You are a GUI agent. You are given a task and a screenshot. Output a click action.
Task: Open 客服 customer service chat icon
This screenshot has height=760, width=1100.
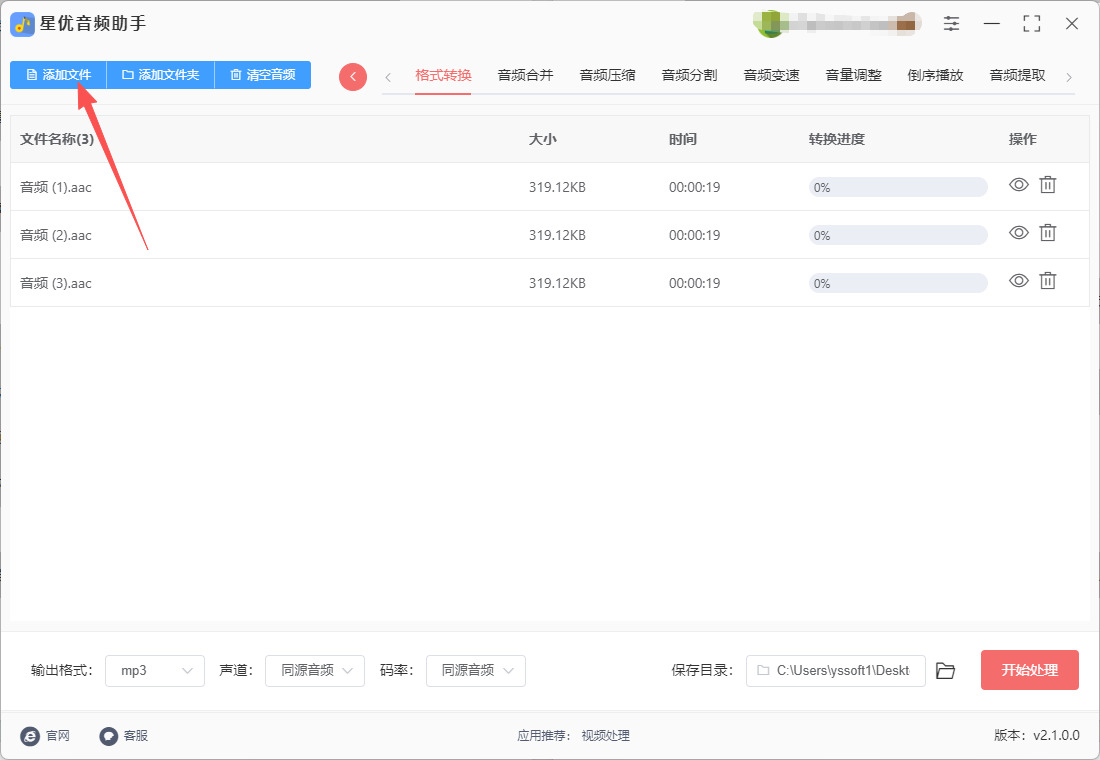coord(109,736)
